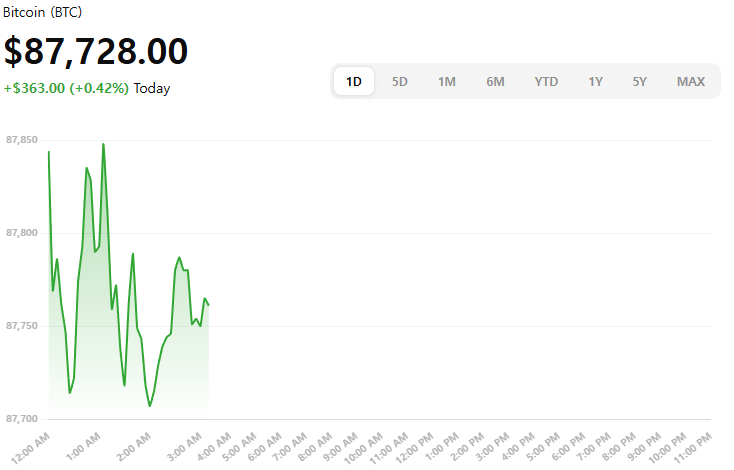Image resolution: width=734 pixels, height=470 pixels.
Task: Click the $87,728.00 price heading
Action: [96, 51]
